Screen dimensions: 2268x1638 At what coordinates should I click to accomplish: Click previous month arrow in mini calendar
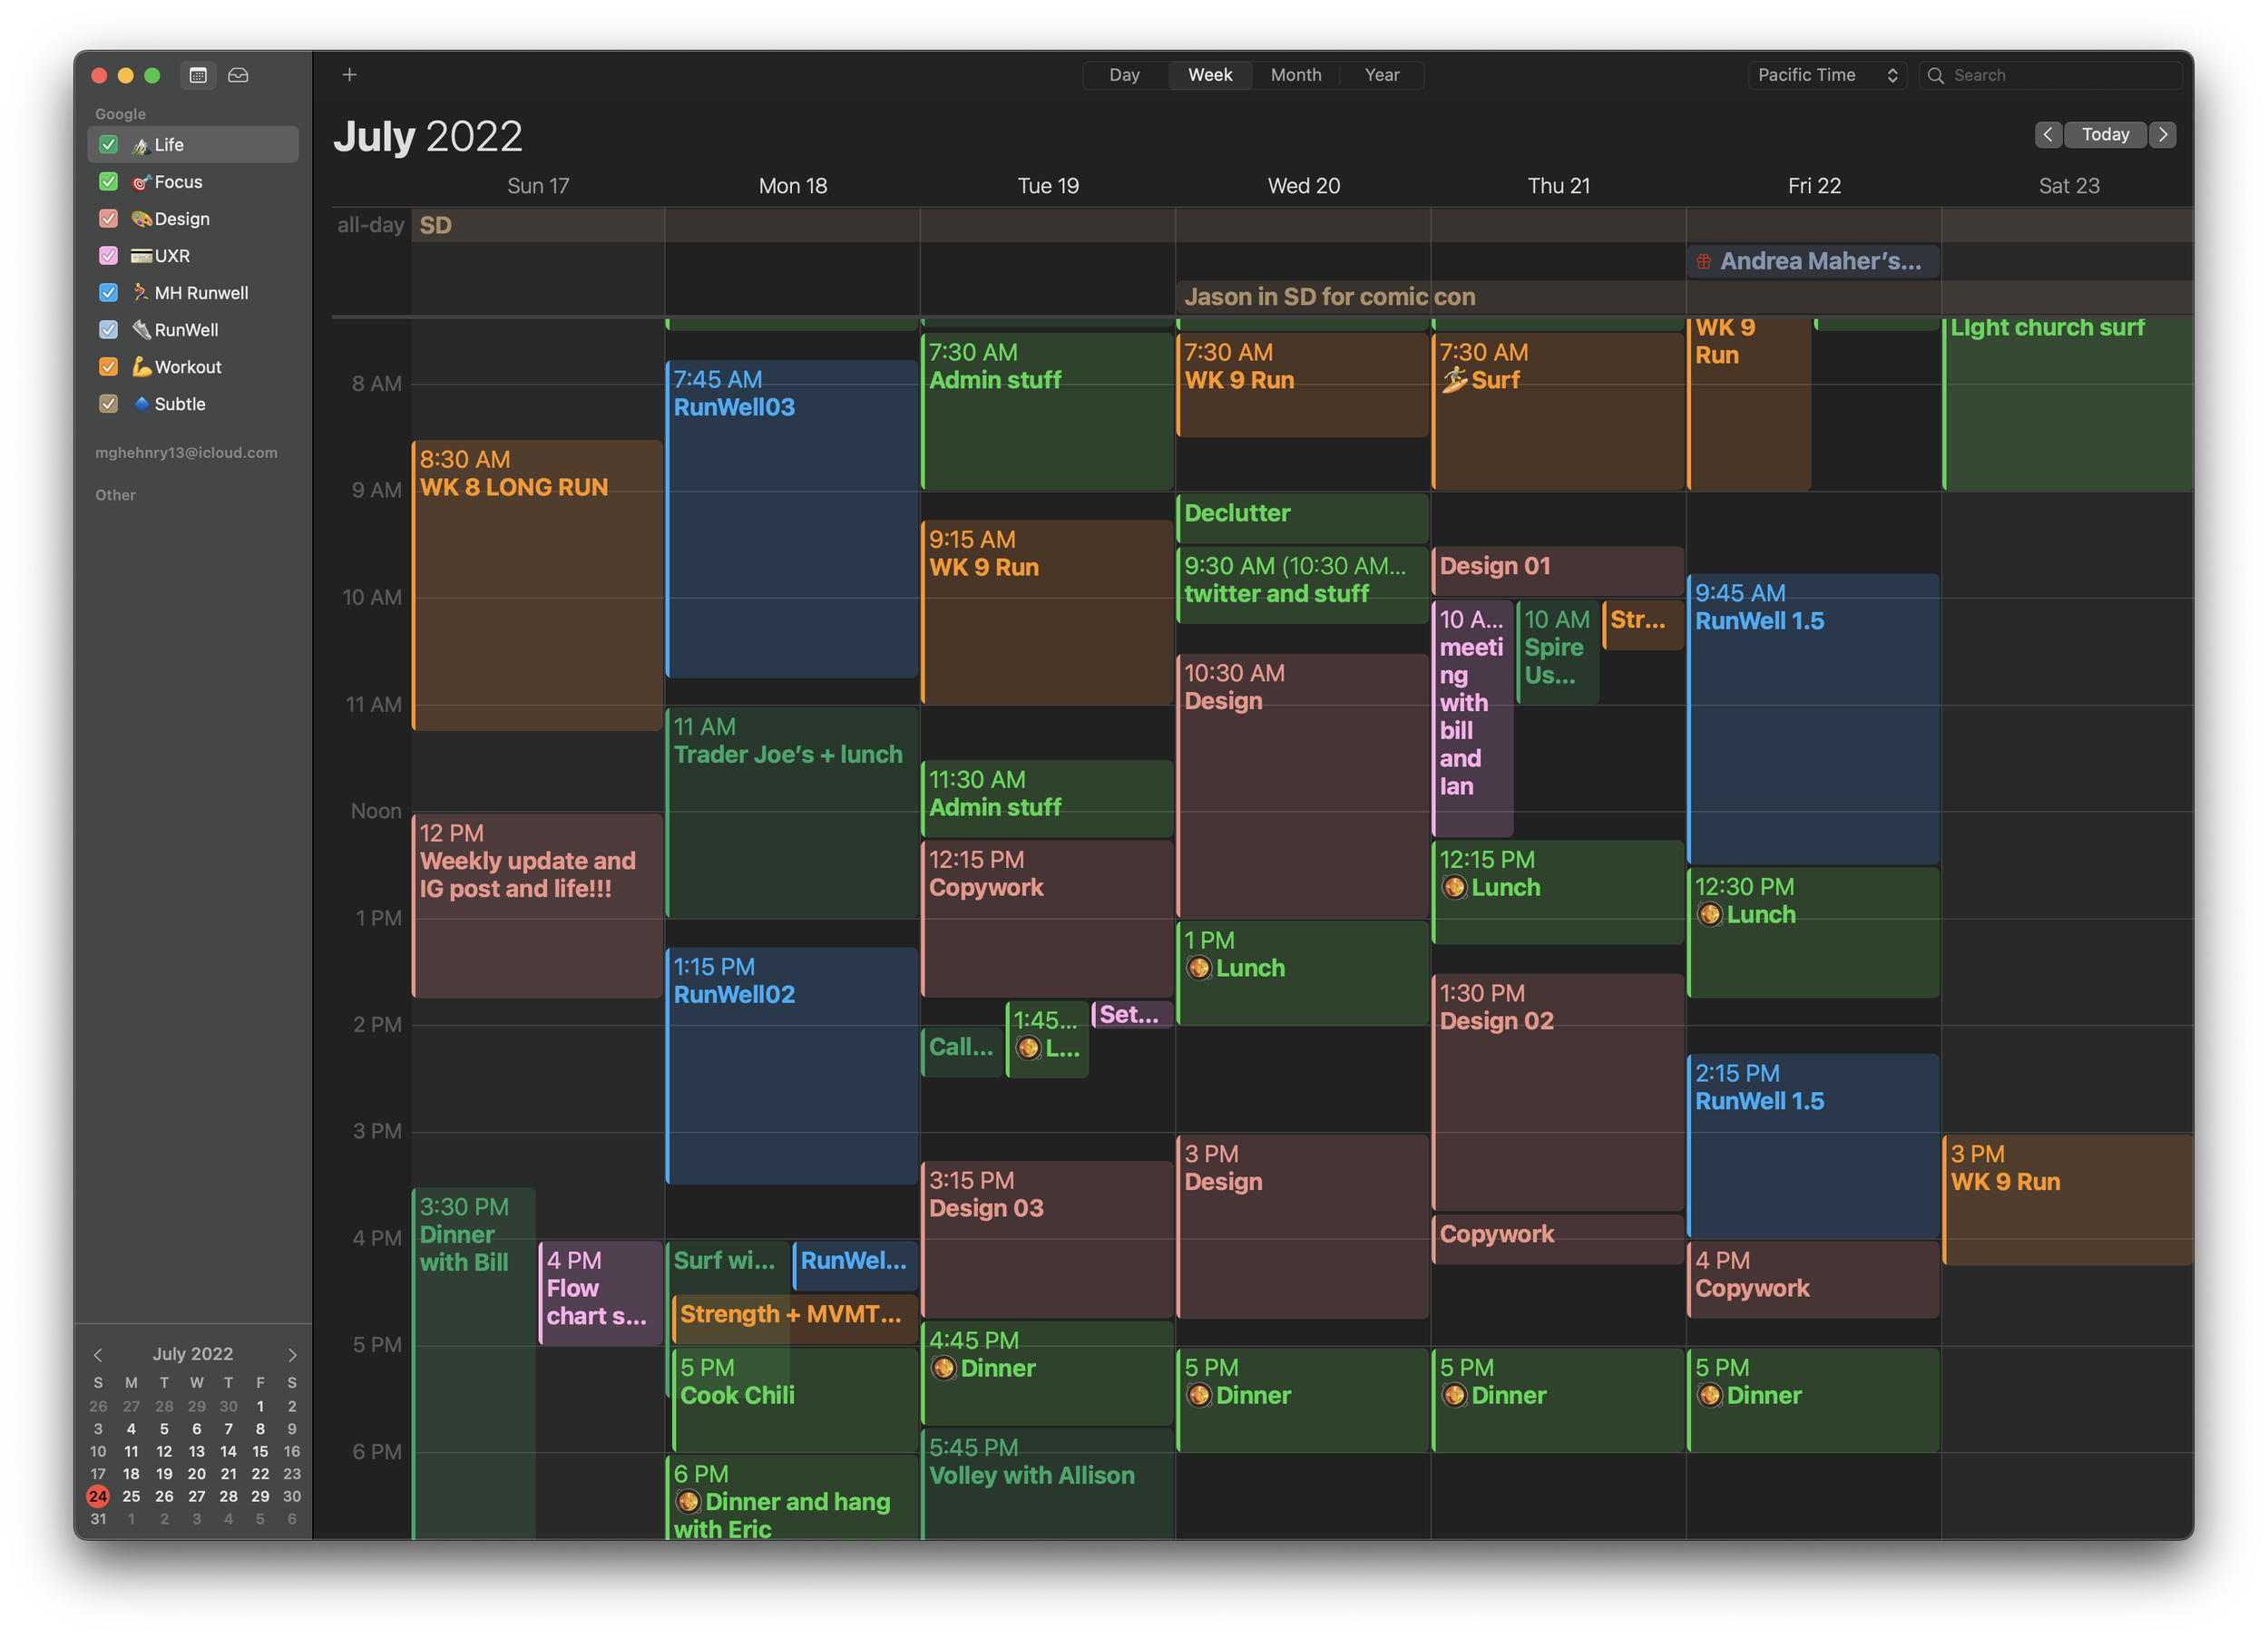[x=98, y=1354]
